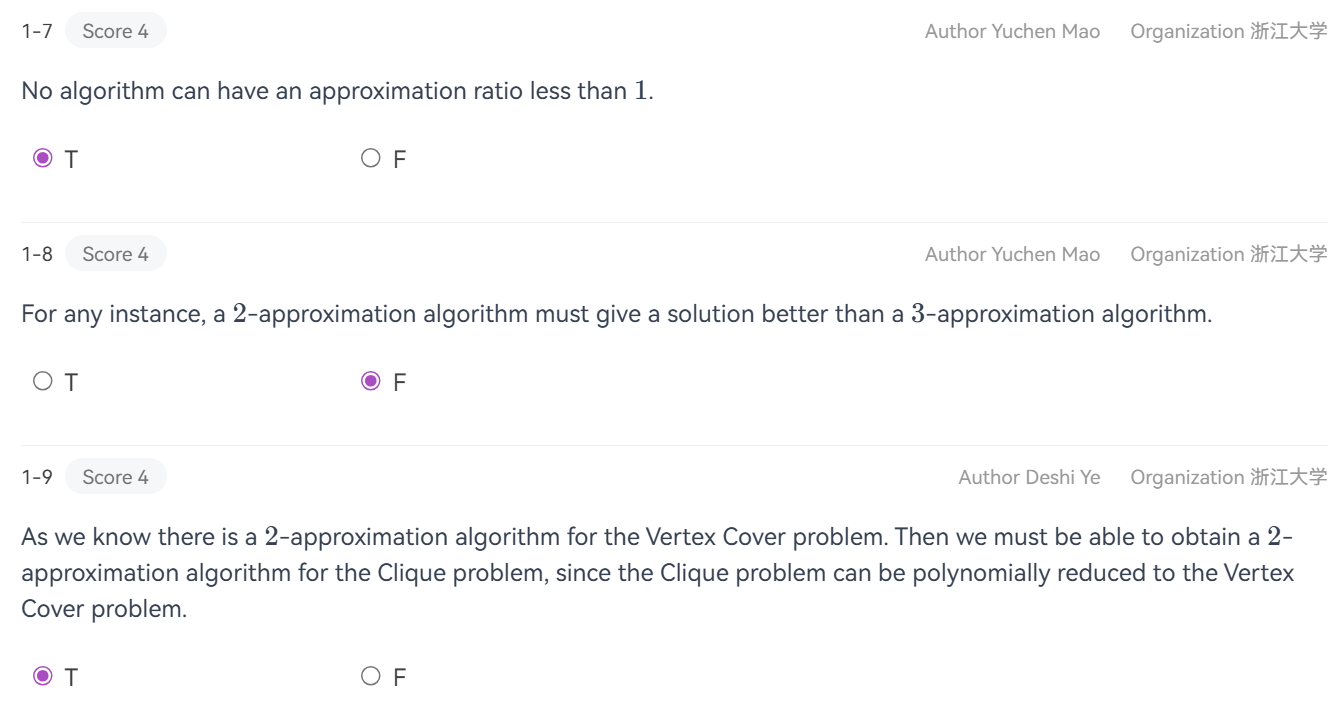
Task: Click Author Yuchen Mao on question 1-7
Action: point(1012,31)
